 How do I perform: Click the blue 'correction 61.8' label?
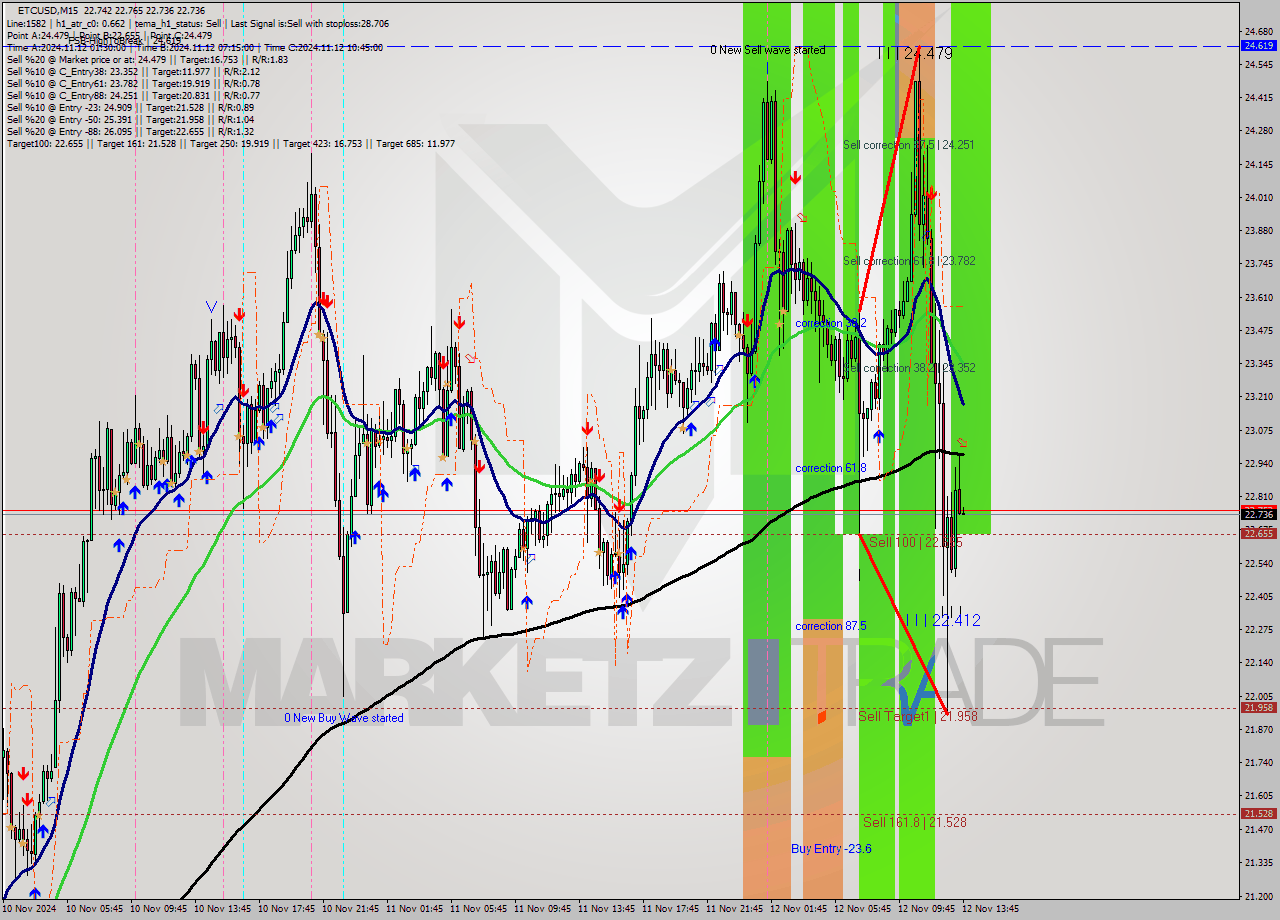pyautogui.click(x=830, y=468)
